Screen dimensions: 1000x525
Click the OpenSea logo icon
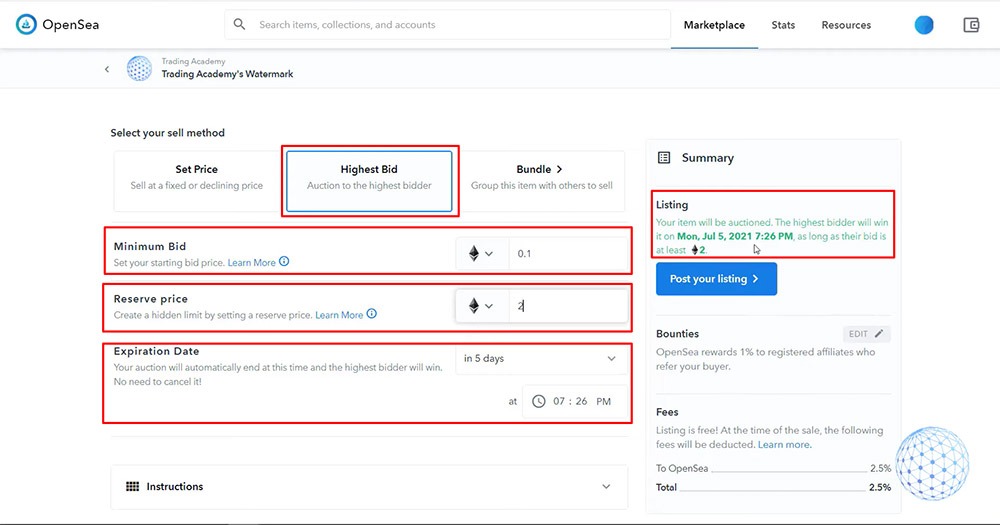click(26, 25)
